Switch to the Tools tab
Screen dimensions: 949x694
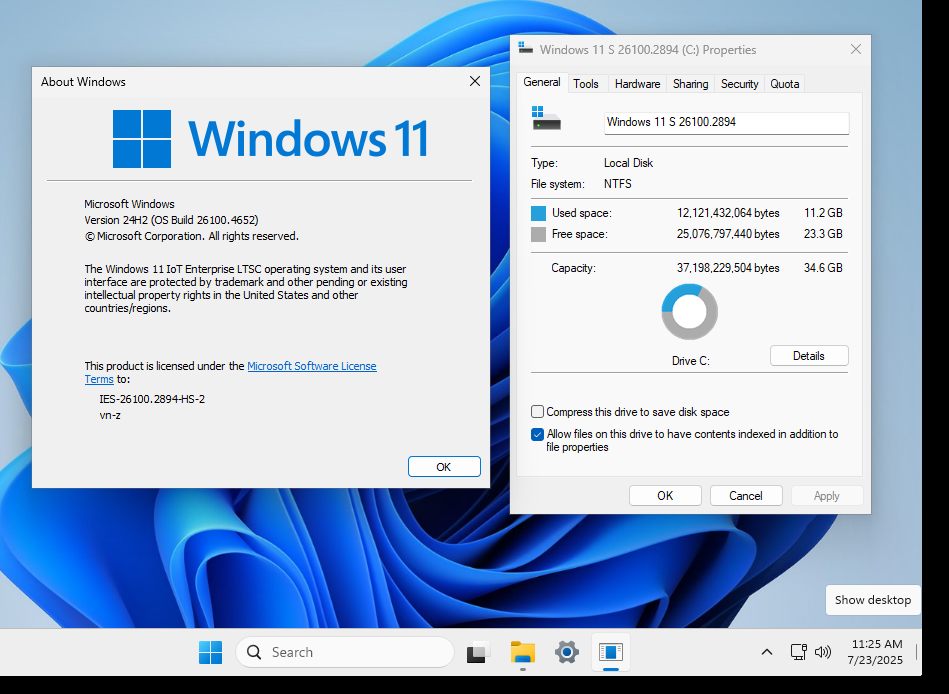586,83
